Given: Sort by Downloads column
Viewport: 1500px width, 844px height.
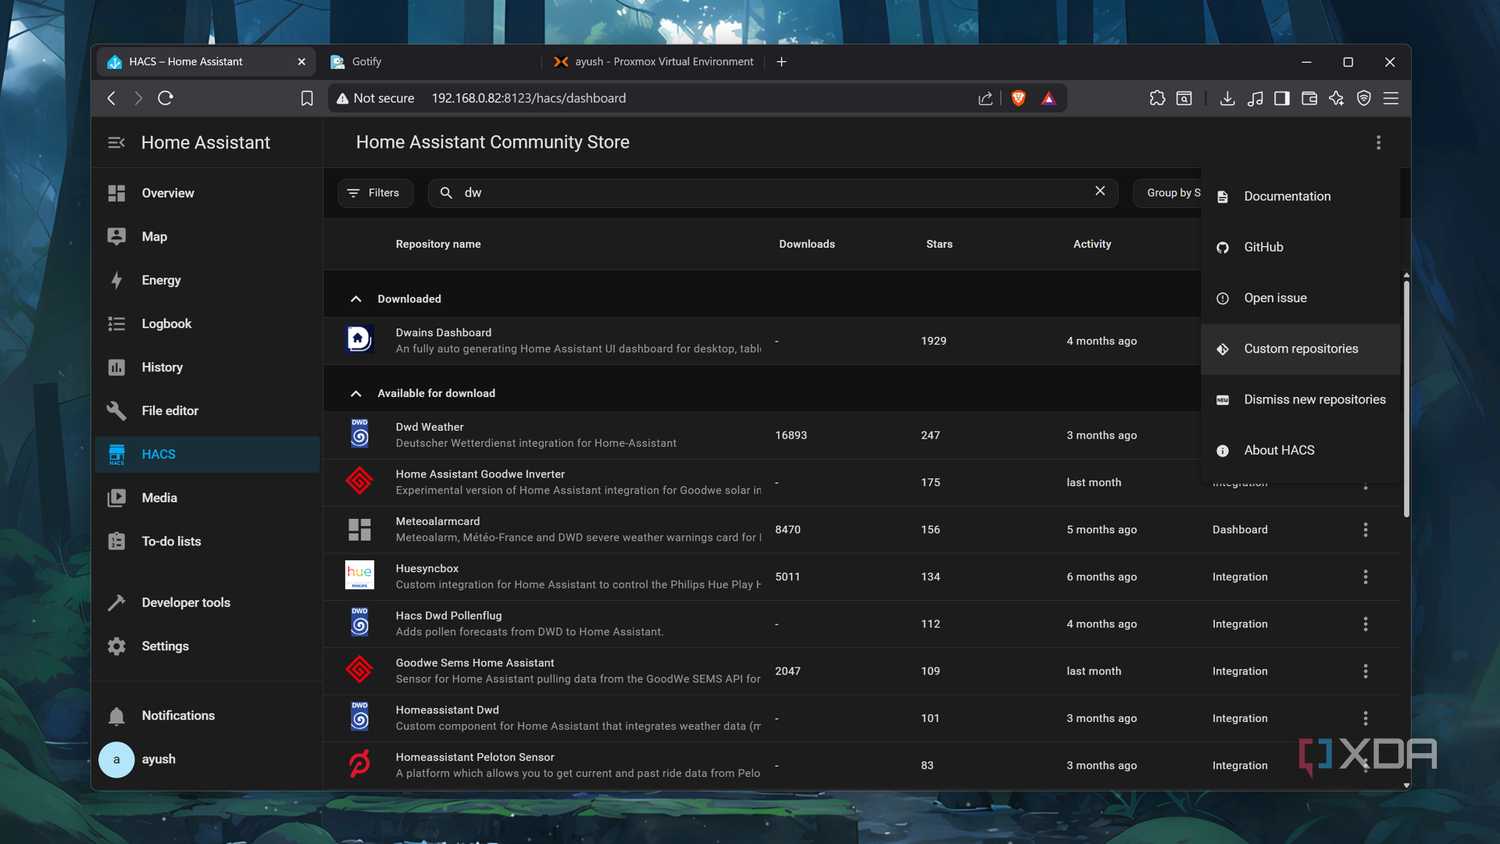Looking at the screenshot, I should [807, 244].
